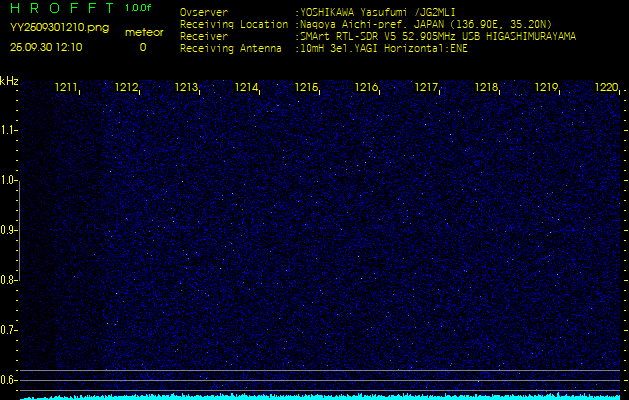Click the 1211 time marker
The width and height of the screenshot is (629, 400).
coord(67,88)
